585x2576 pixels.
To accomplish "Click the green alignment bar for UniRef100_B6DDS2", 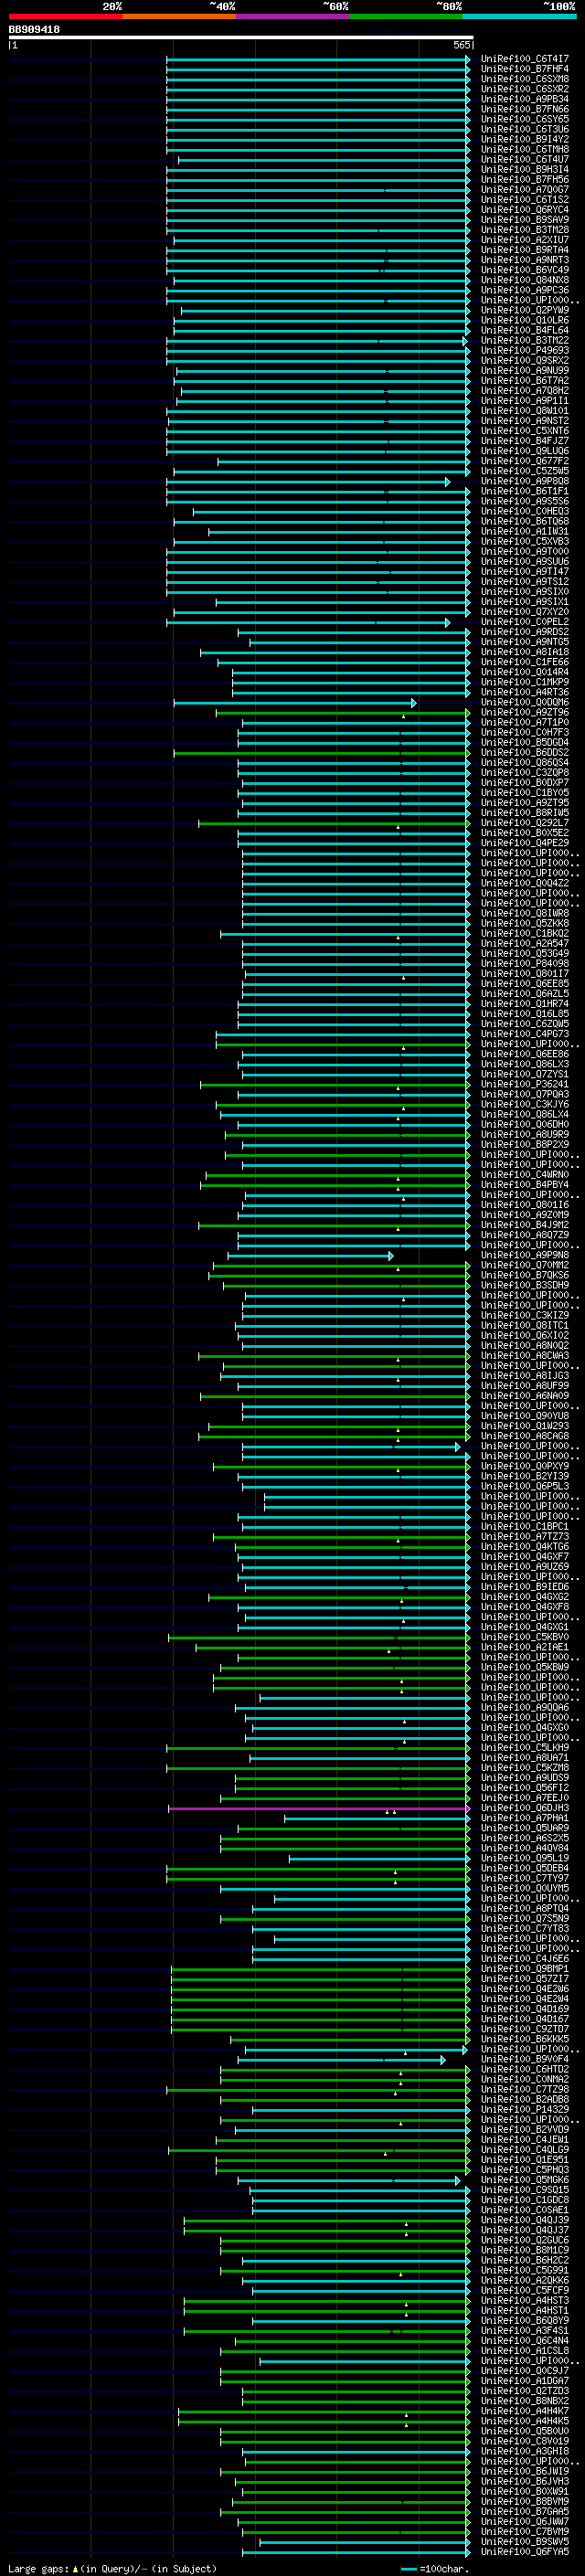I will 322,753.
